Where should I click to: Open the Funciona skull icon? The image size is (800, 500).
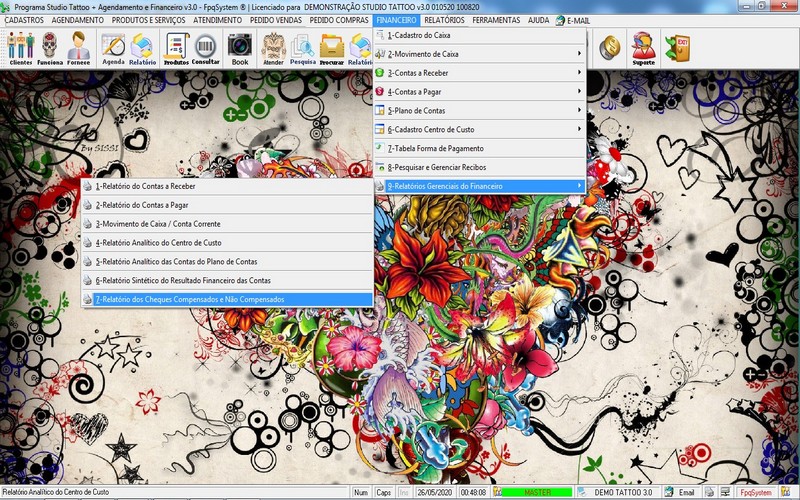point(49,48)
